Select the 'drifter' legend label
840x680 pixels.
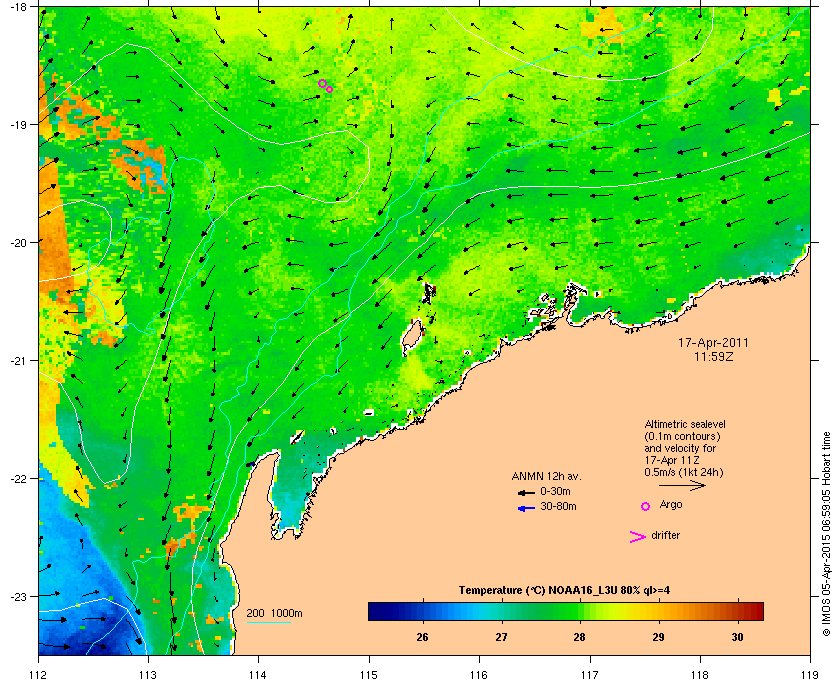[x=665, y=535]
